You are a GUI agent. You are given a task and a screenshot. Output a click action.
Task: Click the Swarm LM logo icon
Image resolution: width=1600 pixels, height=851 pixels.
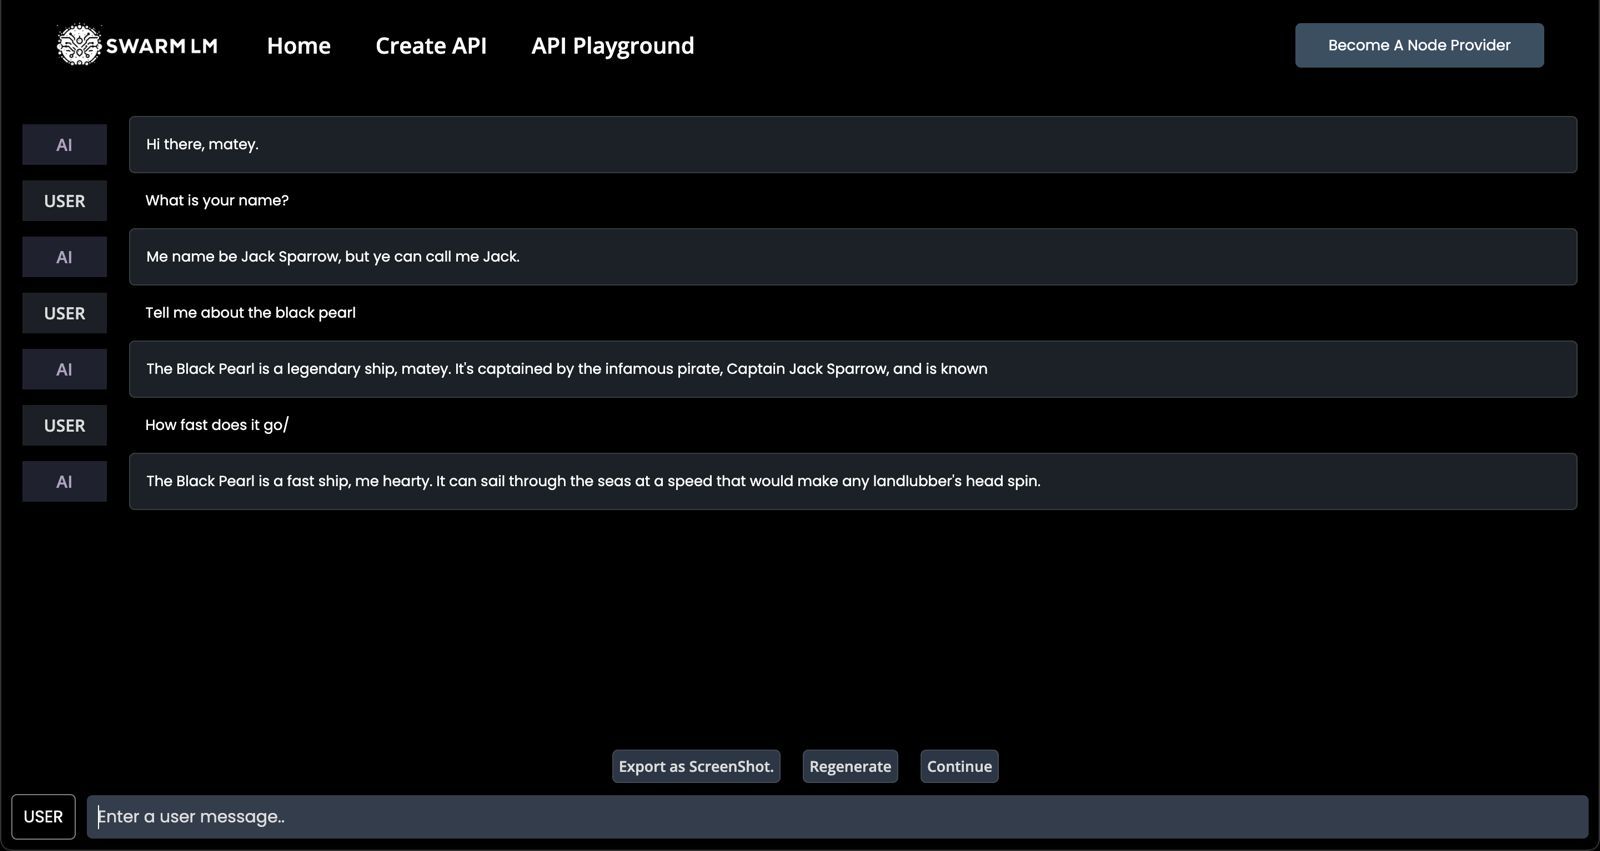[x=79, y=45]
